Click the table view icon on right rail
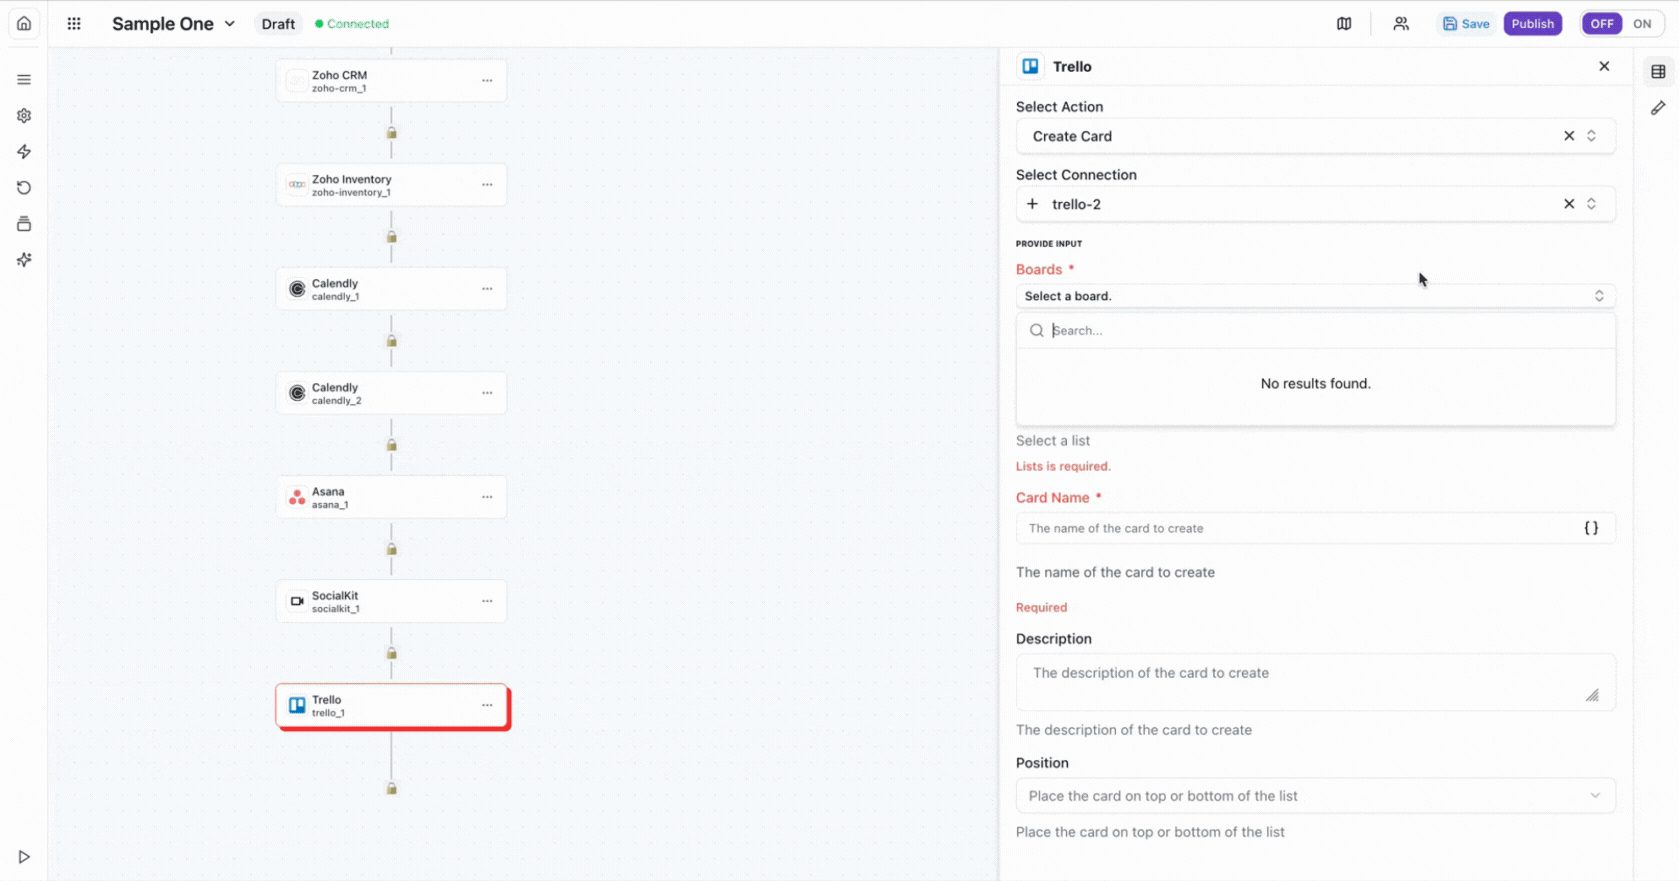Viewport: 1679px width, 881px height. (1658, 71)
